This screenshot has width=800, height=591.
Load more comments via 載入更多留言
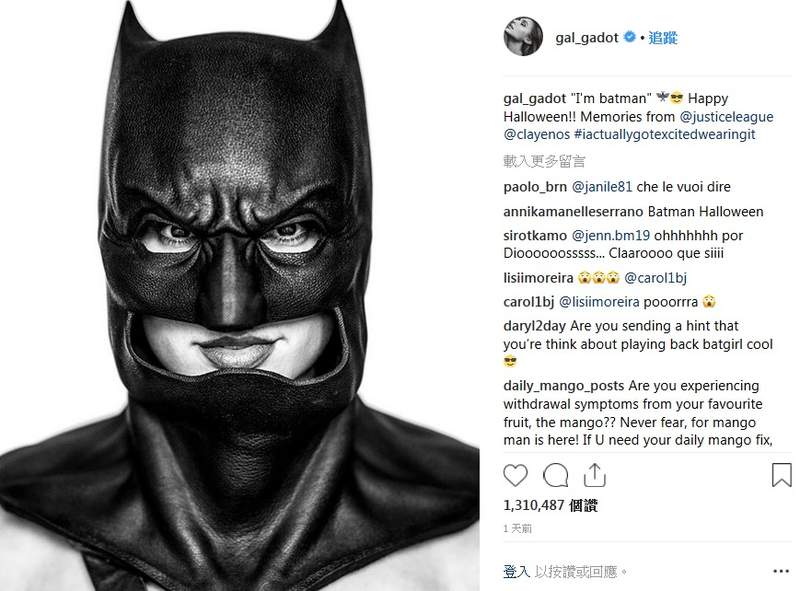coord(544,160)
